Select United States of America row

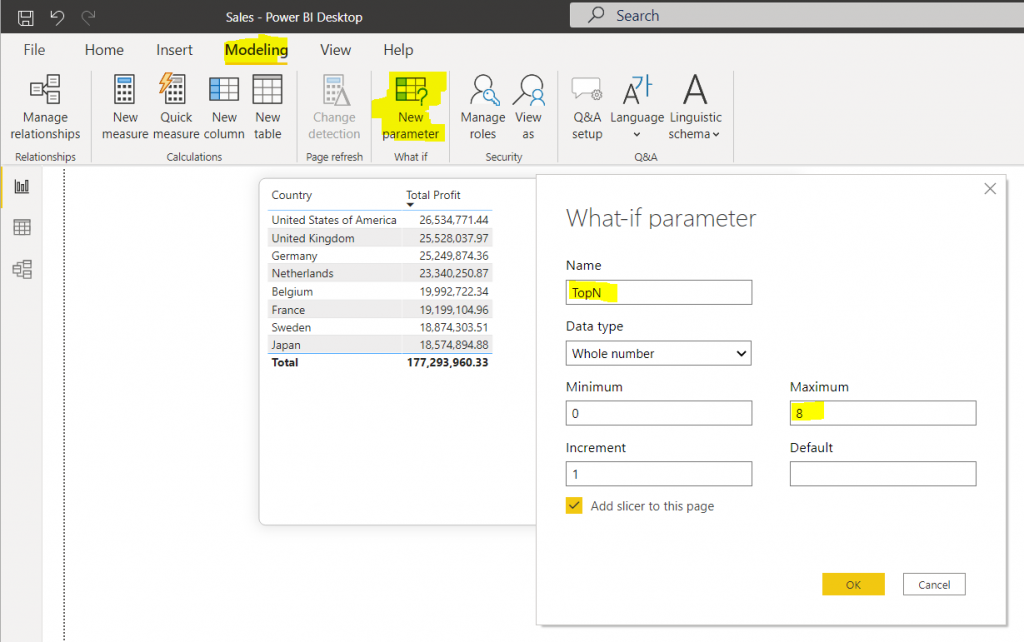coord(379,220)
